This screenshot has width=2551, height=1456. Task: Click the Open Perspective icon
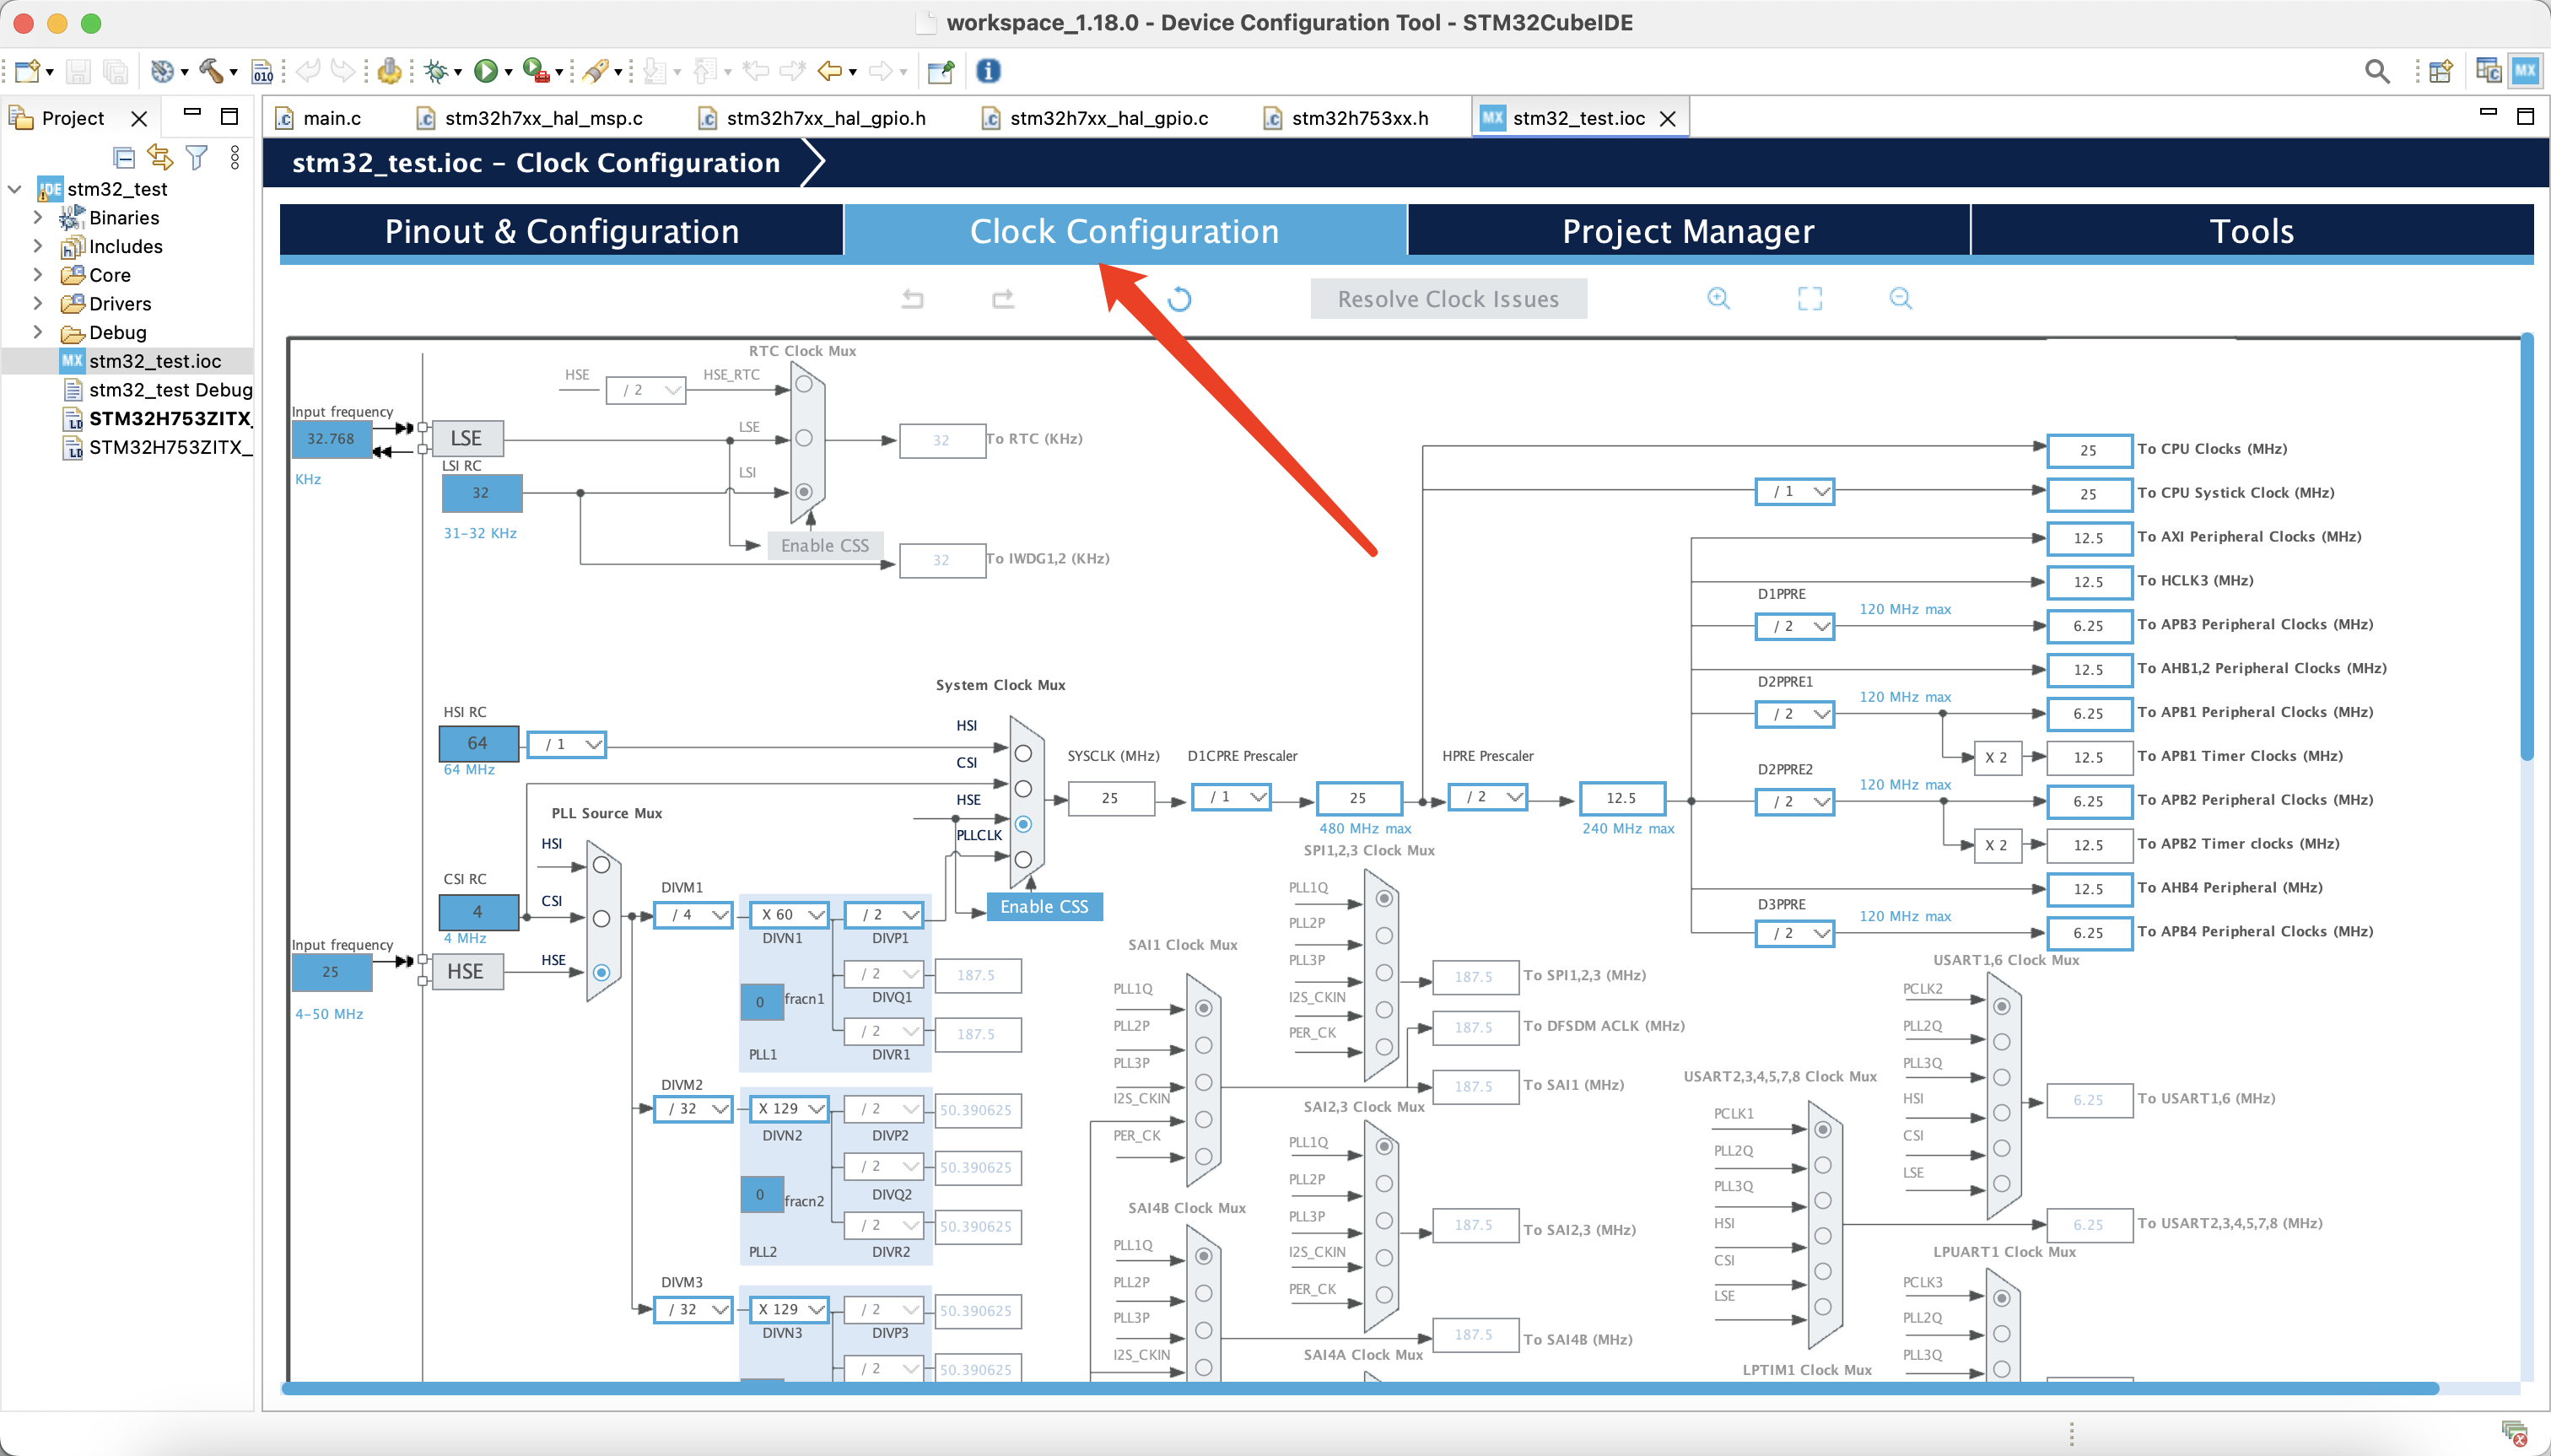pyautogui.click(x=2440, y=71)
